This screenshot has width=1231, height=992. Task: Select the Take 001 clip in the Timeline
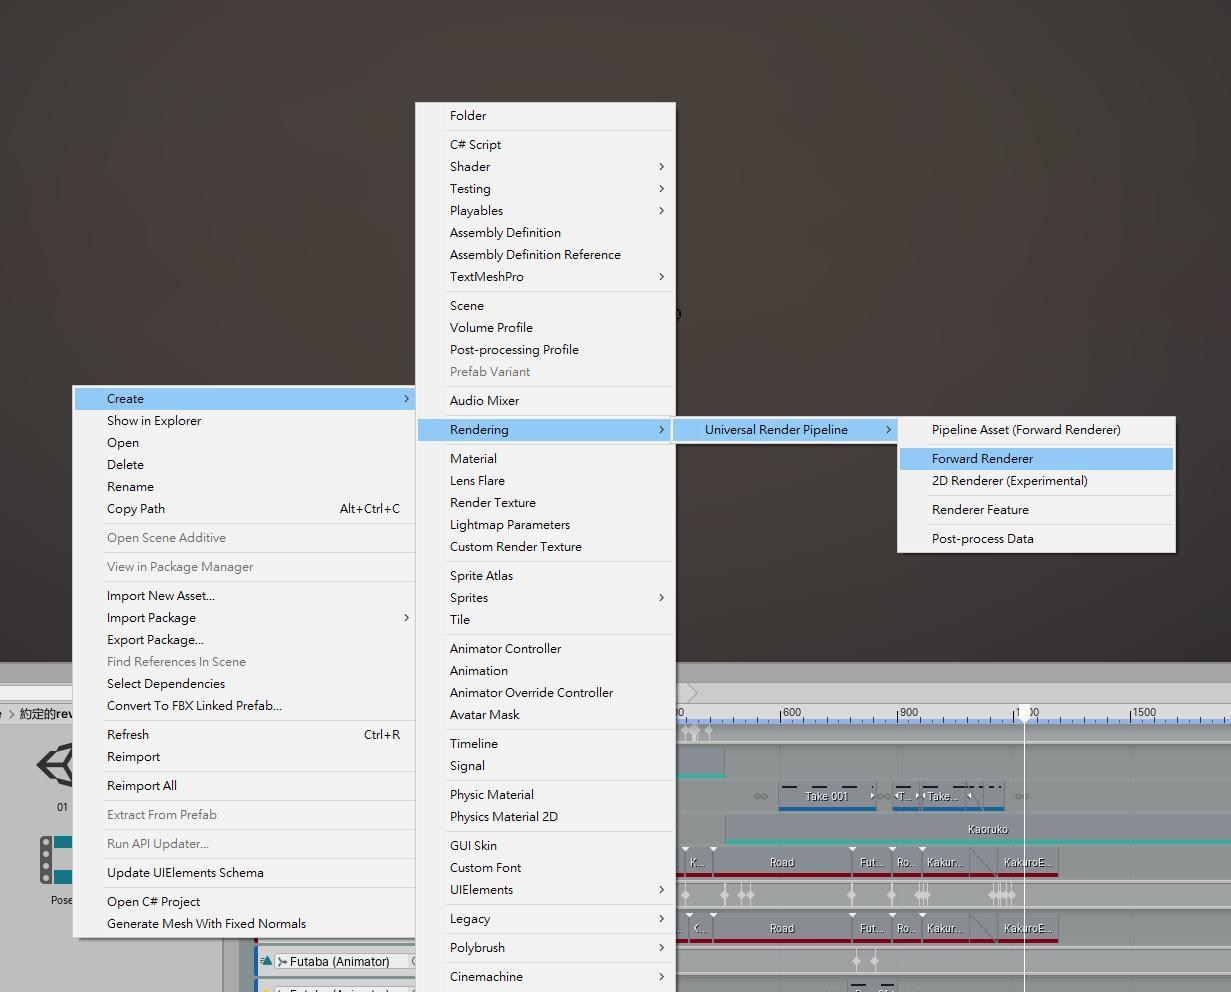point(827,796)
